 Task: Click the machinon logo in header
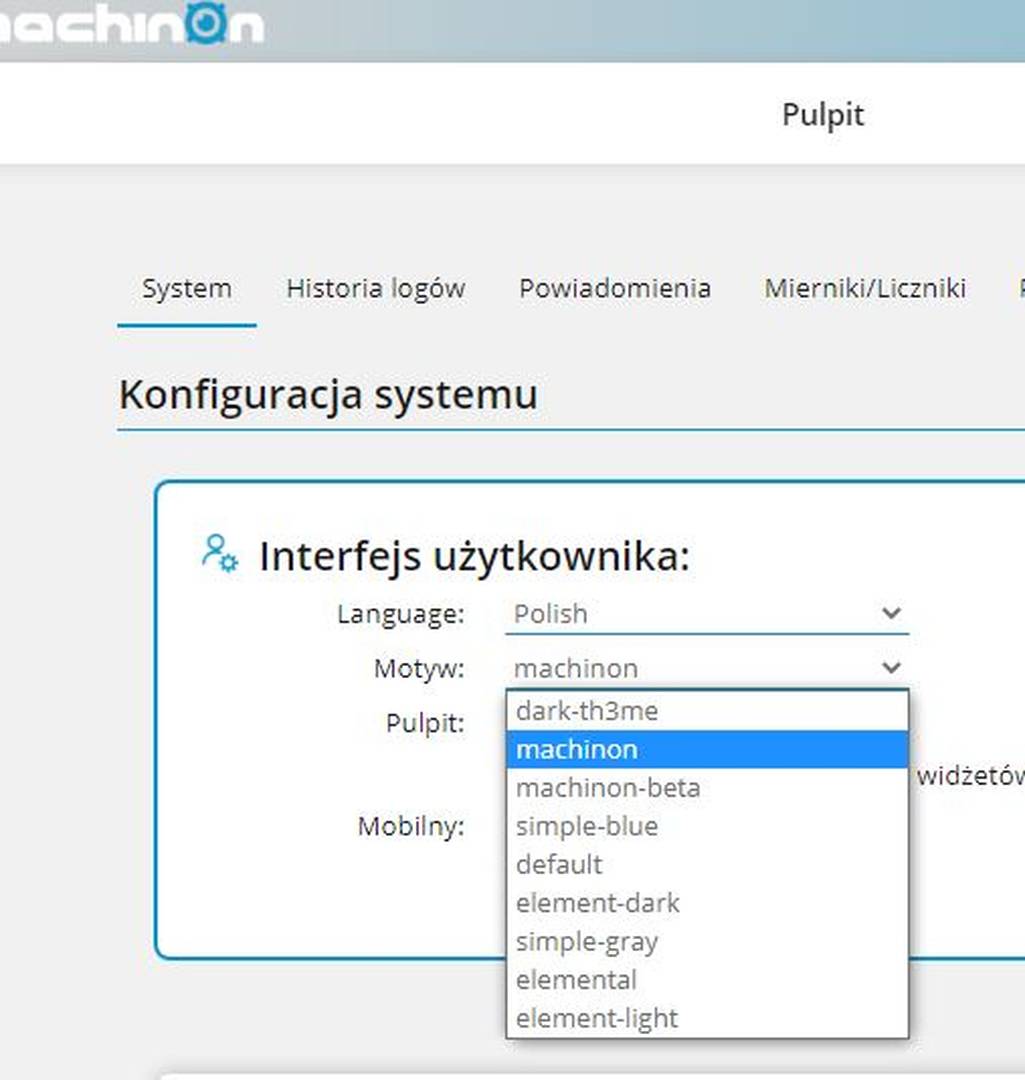pyautogui.click(x=131, y=25)
